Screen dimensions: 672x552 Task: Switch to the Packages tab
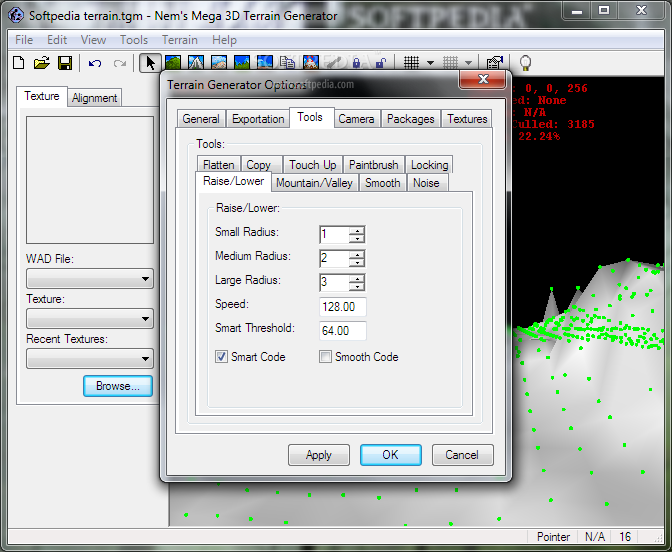pyautogui.click(x=411, y=119)
